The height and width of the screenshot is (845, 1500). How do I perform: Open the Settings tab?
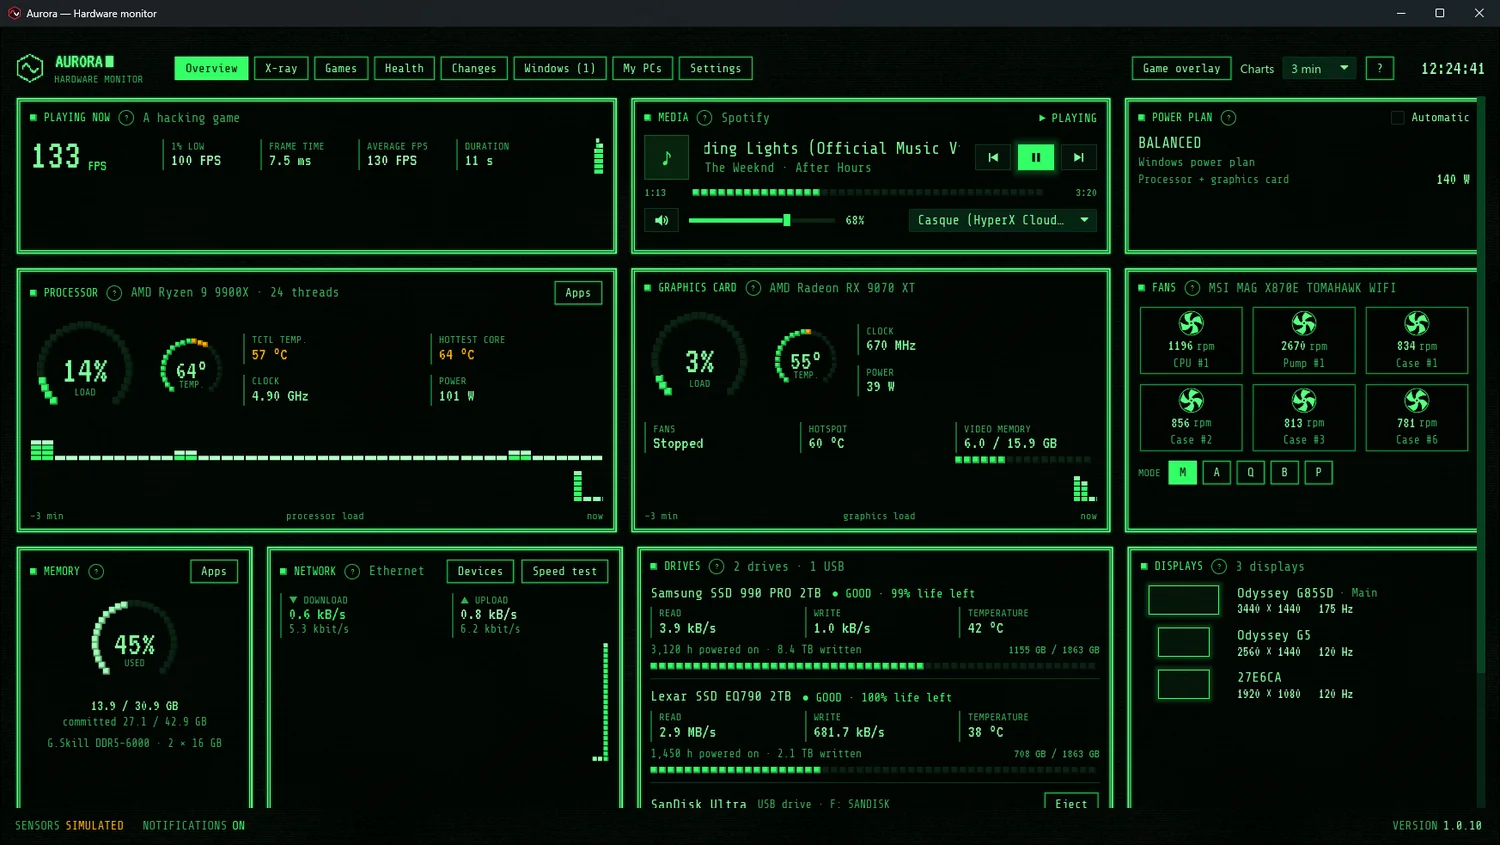(716, 68)
